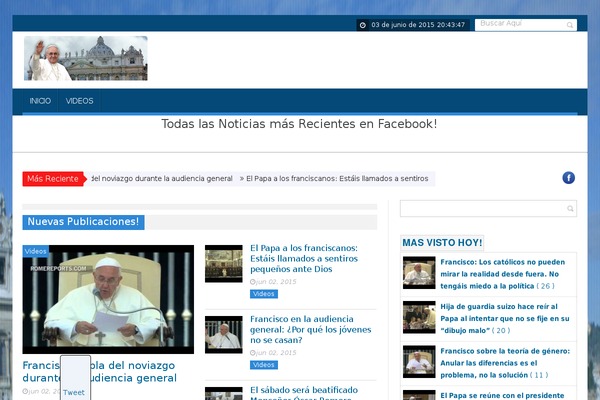Open the VIDEOS menu item

[80, 101]
